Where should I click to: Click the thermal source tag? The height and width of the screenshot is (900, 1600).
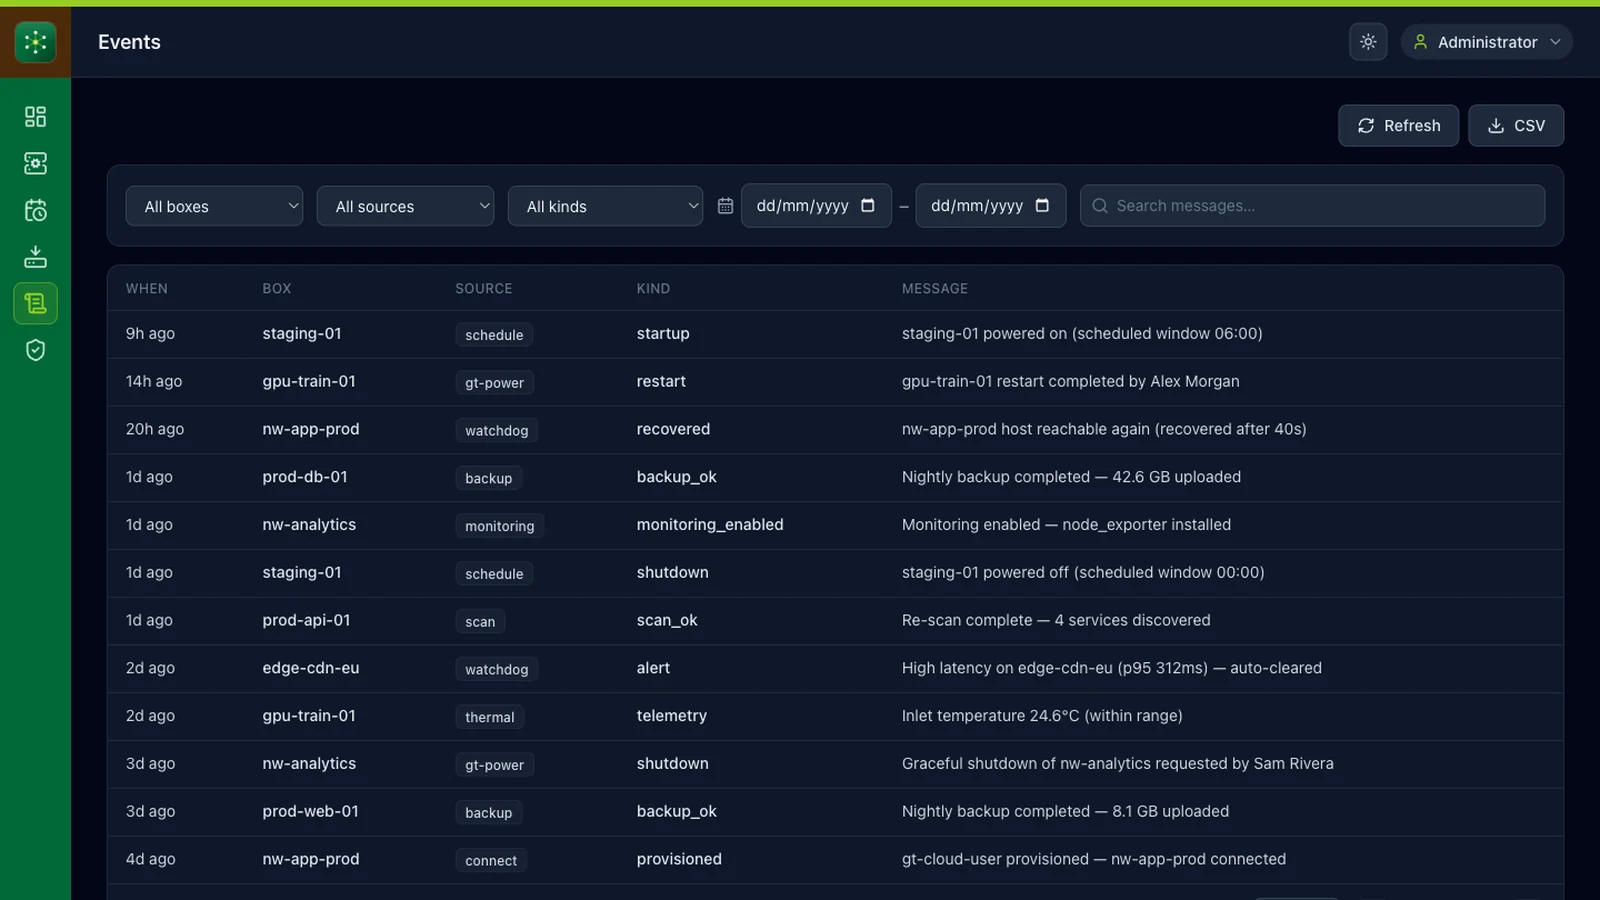(489, 717)
